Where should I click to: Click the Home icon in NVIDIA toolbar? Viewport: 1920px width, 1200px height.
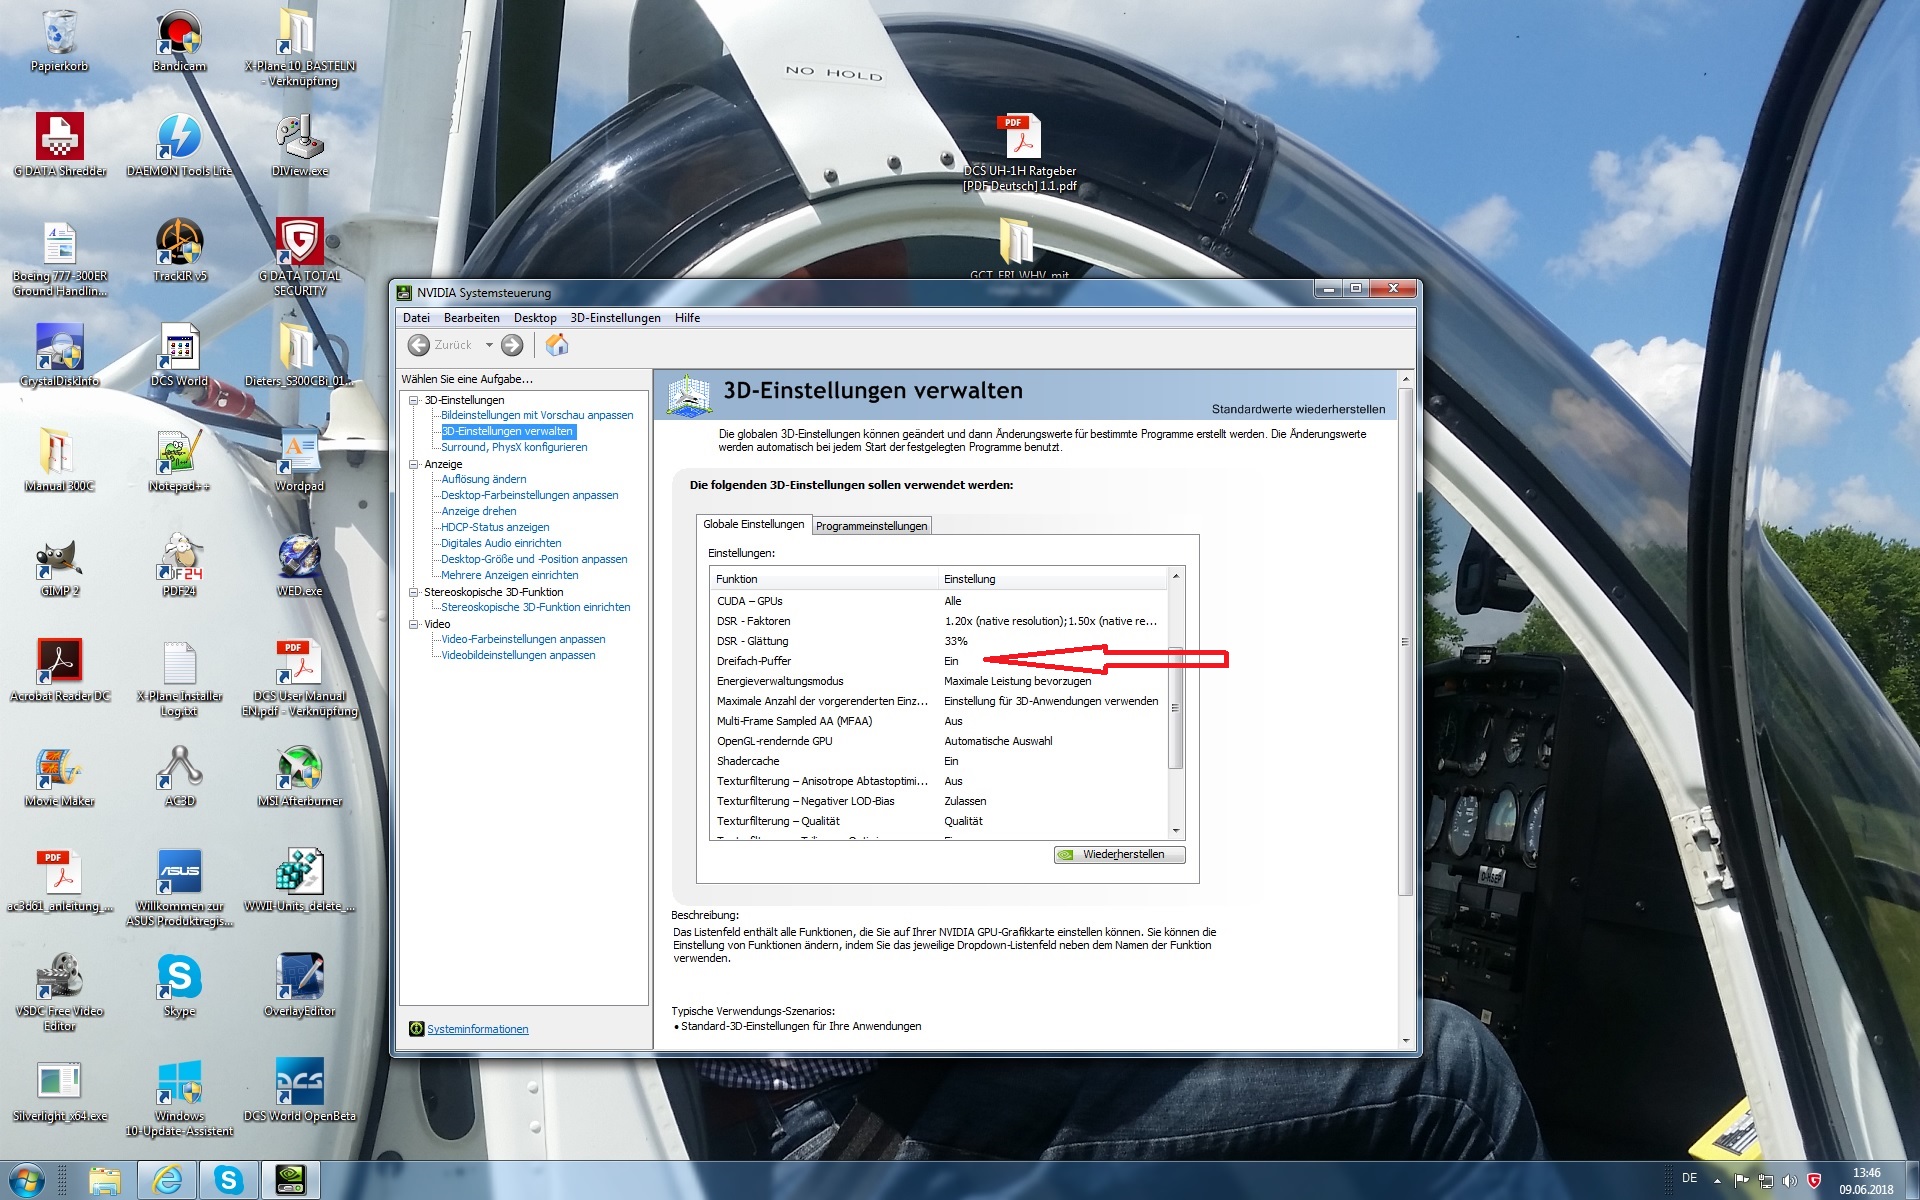click(557, 345)
